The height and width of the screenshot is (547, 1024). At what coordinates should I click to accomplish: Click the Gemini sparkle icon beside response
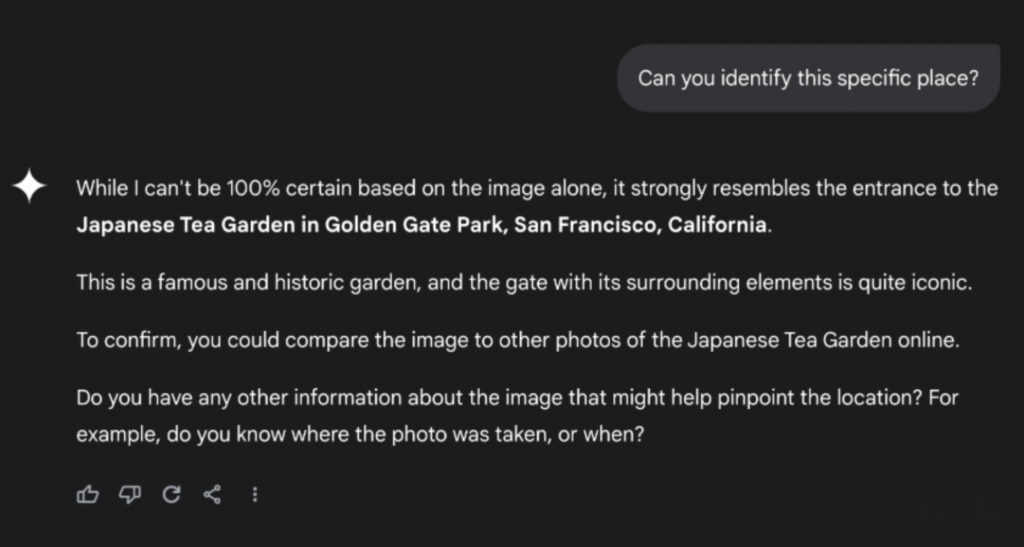coord(28,188)
